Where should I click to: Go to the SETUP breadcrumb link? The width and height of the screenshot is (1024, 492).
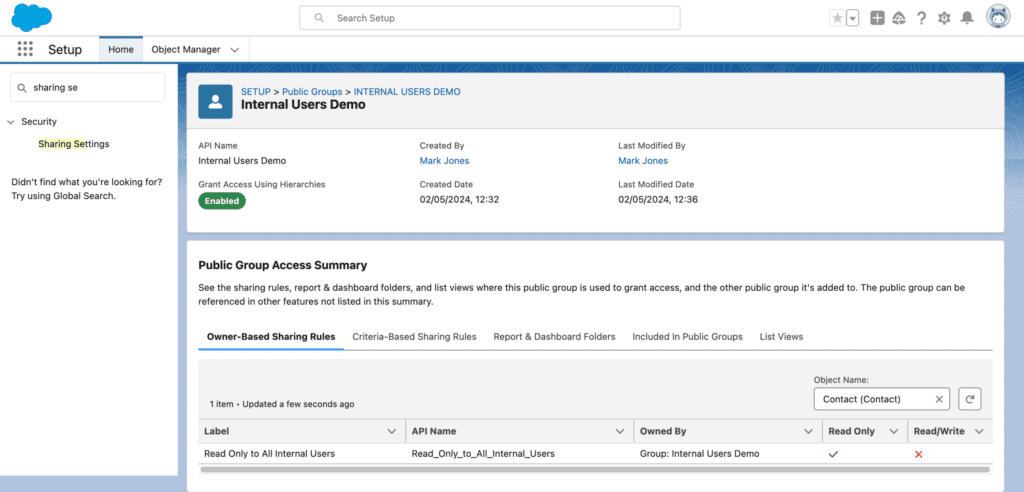(255, 91)
